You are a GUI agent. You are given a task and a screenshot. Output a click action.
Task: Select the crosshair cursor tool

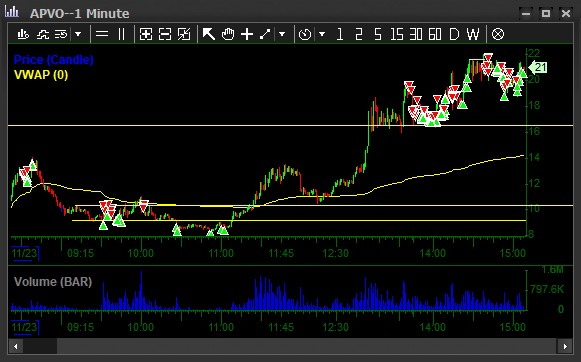tap(247, 34)
